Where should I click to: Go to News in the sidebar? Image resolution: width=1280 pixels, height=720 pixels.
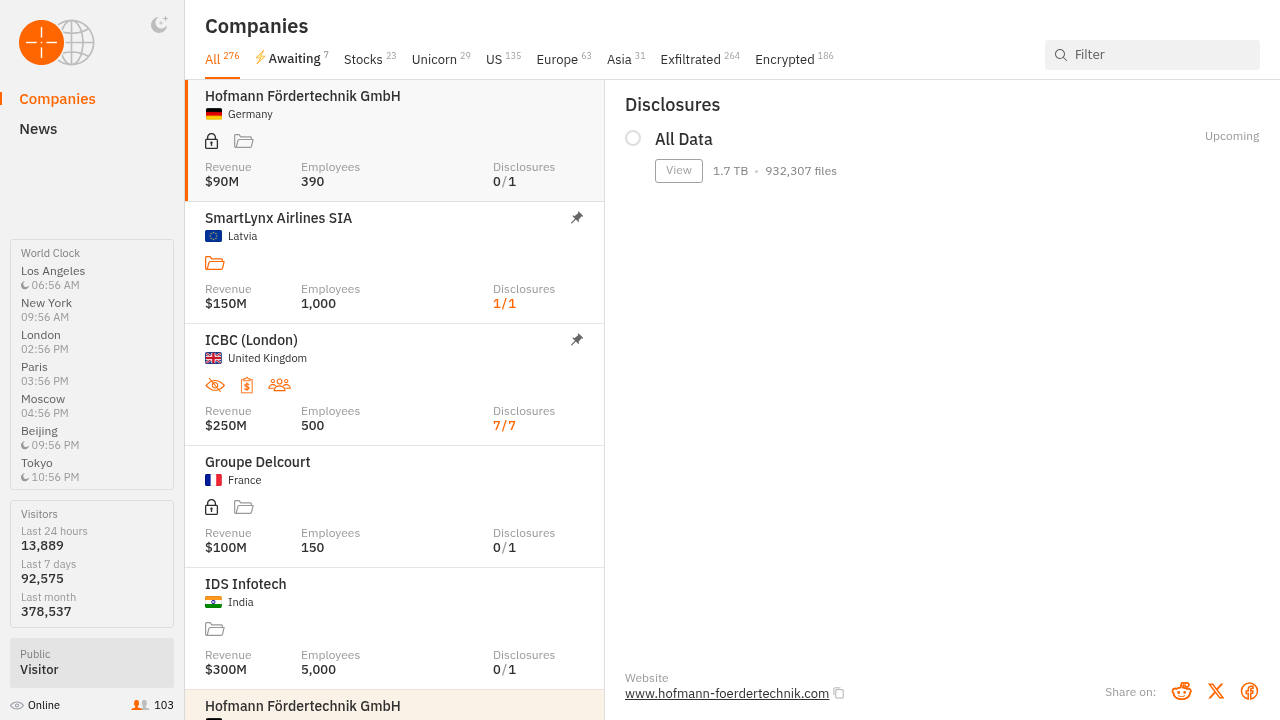coord(38,129)
